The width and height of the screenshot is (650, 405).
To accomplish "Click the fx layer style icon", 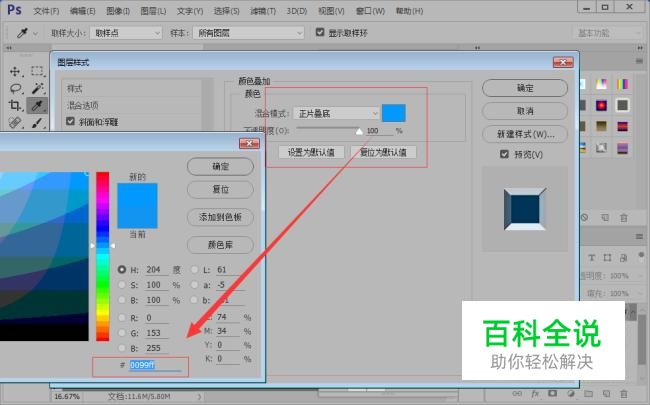I will (x=535, y=393).
